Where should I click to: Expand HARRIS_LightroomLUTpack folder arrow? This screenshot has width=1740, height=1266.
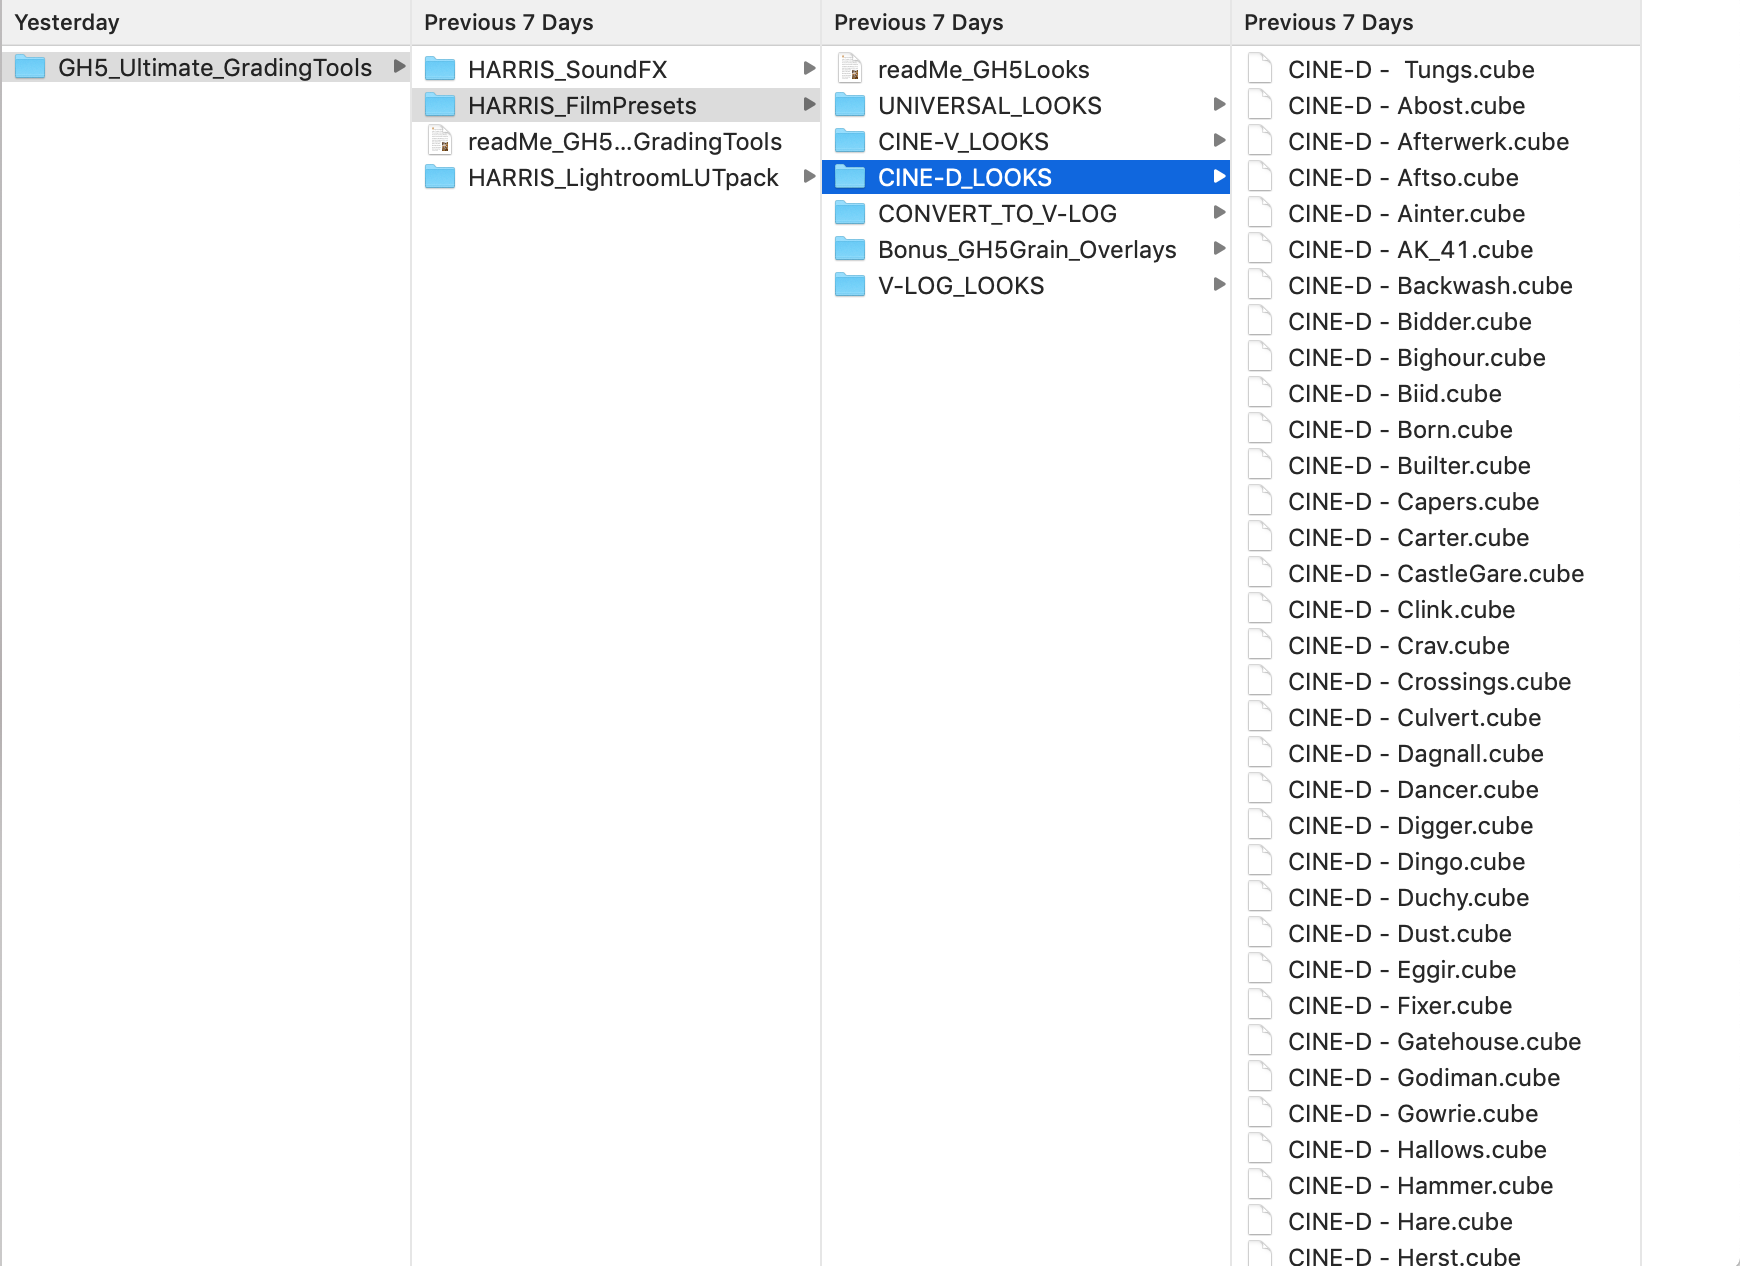click(x=809, y=176)
